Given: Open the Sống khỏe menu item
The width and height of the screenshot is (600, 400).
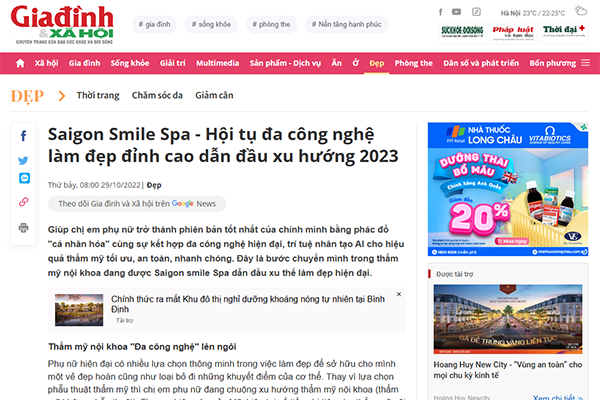Looking at the screenshot, I should 130,63.
